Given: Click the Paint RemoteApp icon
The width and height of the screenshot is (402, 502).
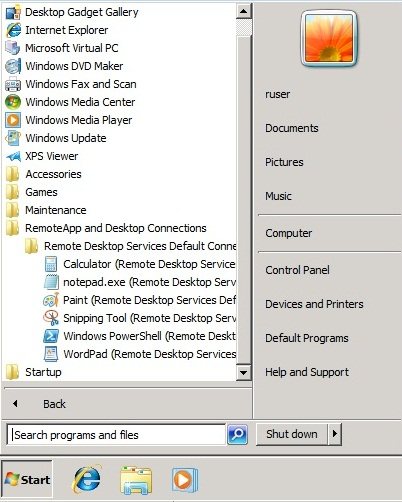Looking at the screenshot, I should point(51,300).
